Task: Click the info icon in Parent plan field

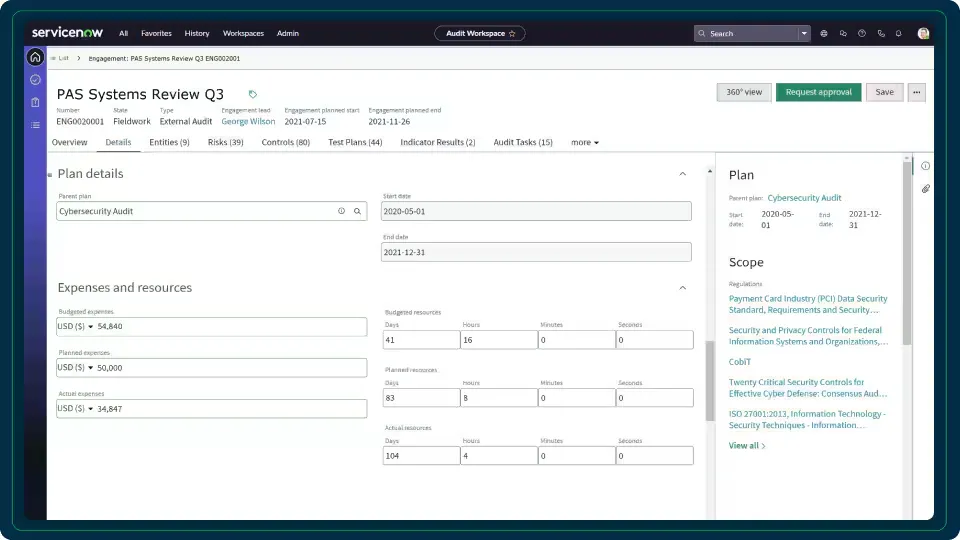Action: tap(342, 211)
